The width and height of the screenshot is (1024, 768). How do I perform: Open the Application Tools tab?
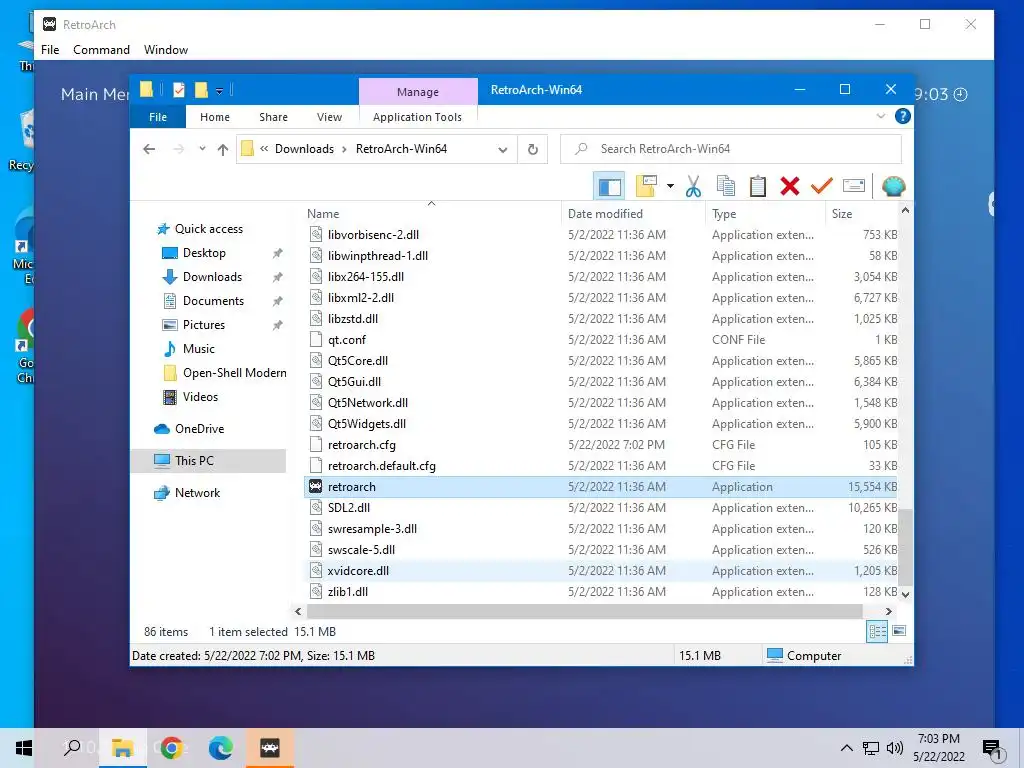[417, 117]
